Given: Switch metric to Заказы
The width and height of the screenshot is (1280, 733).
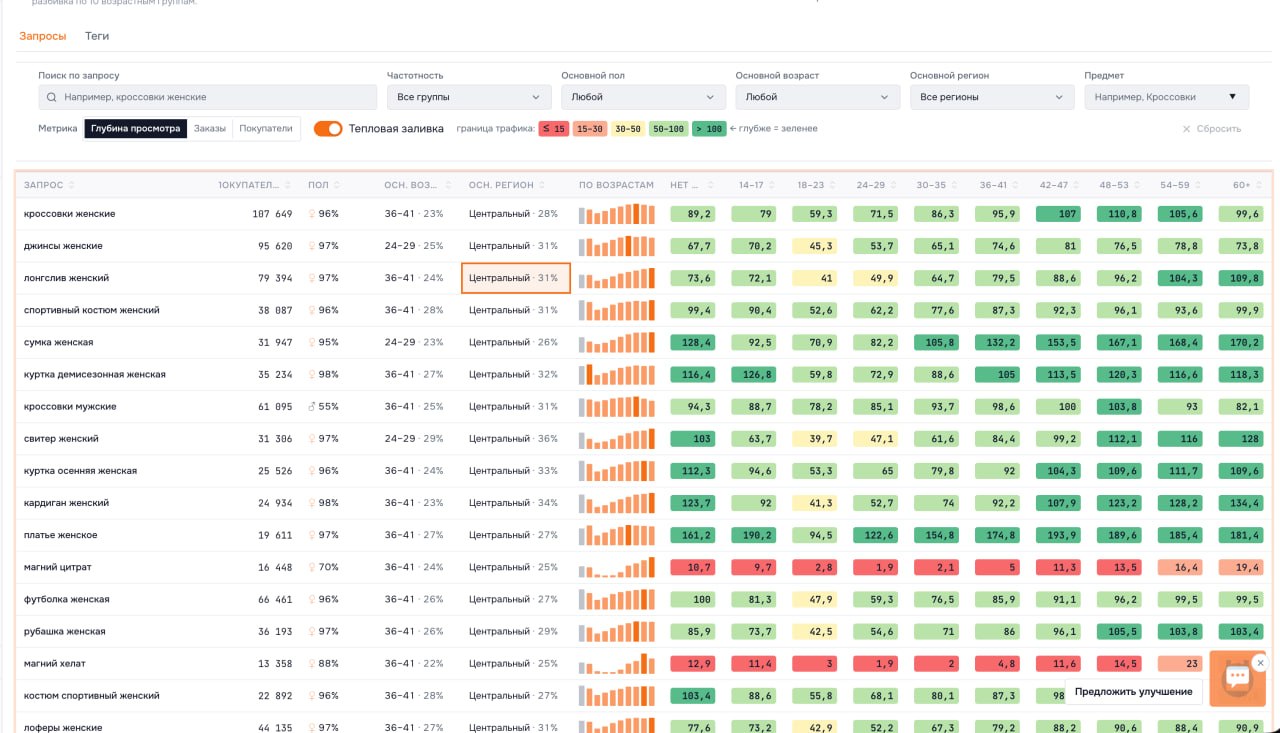Looking at the screenshot, I should pyautogui.click(x=210, y=128).
